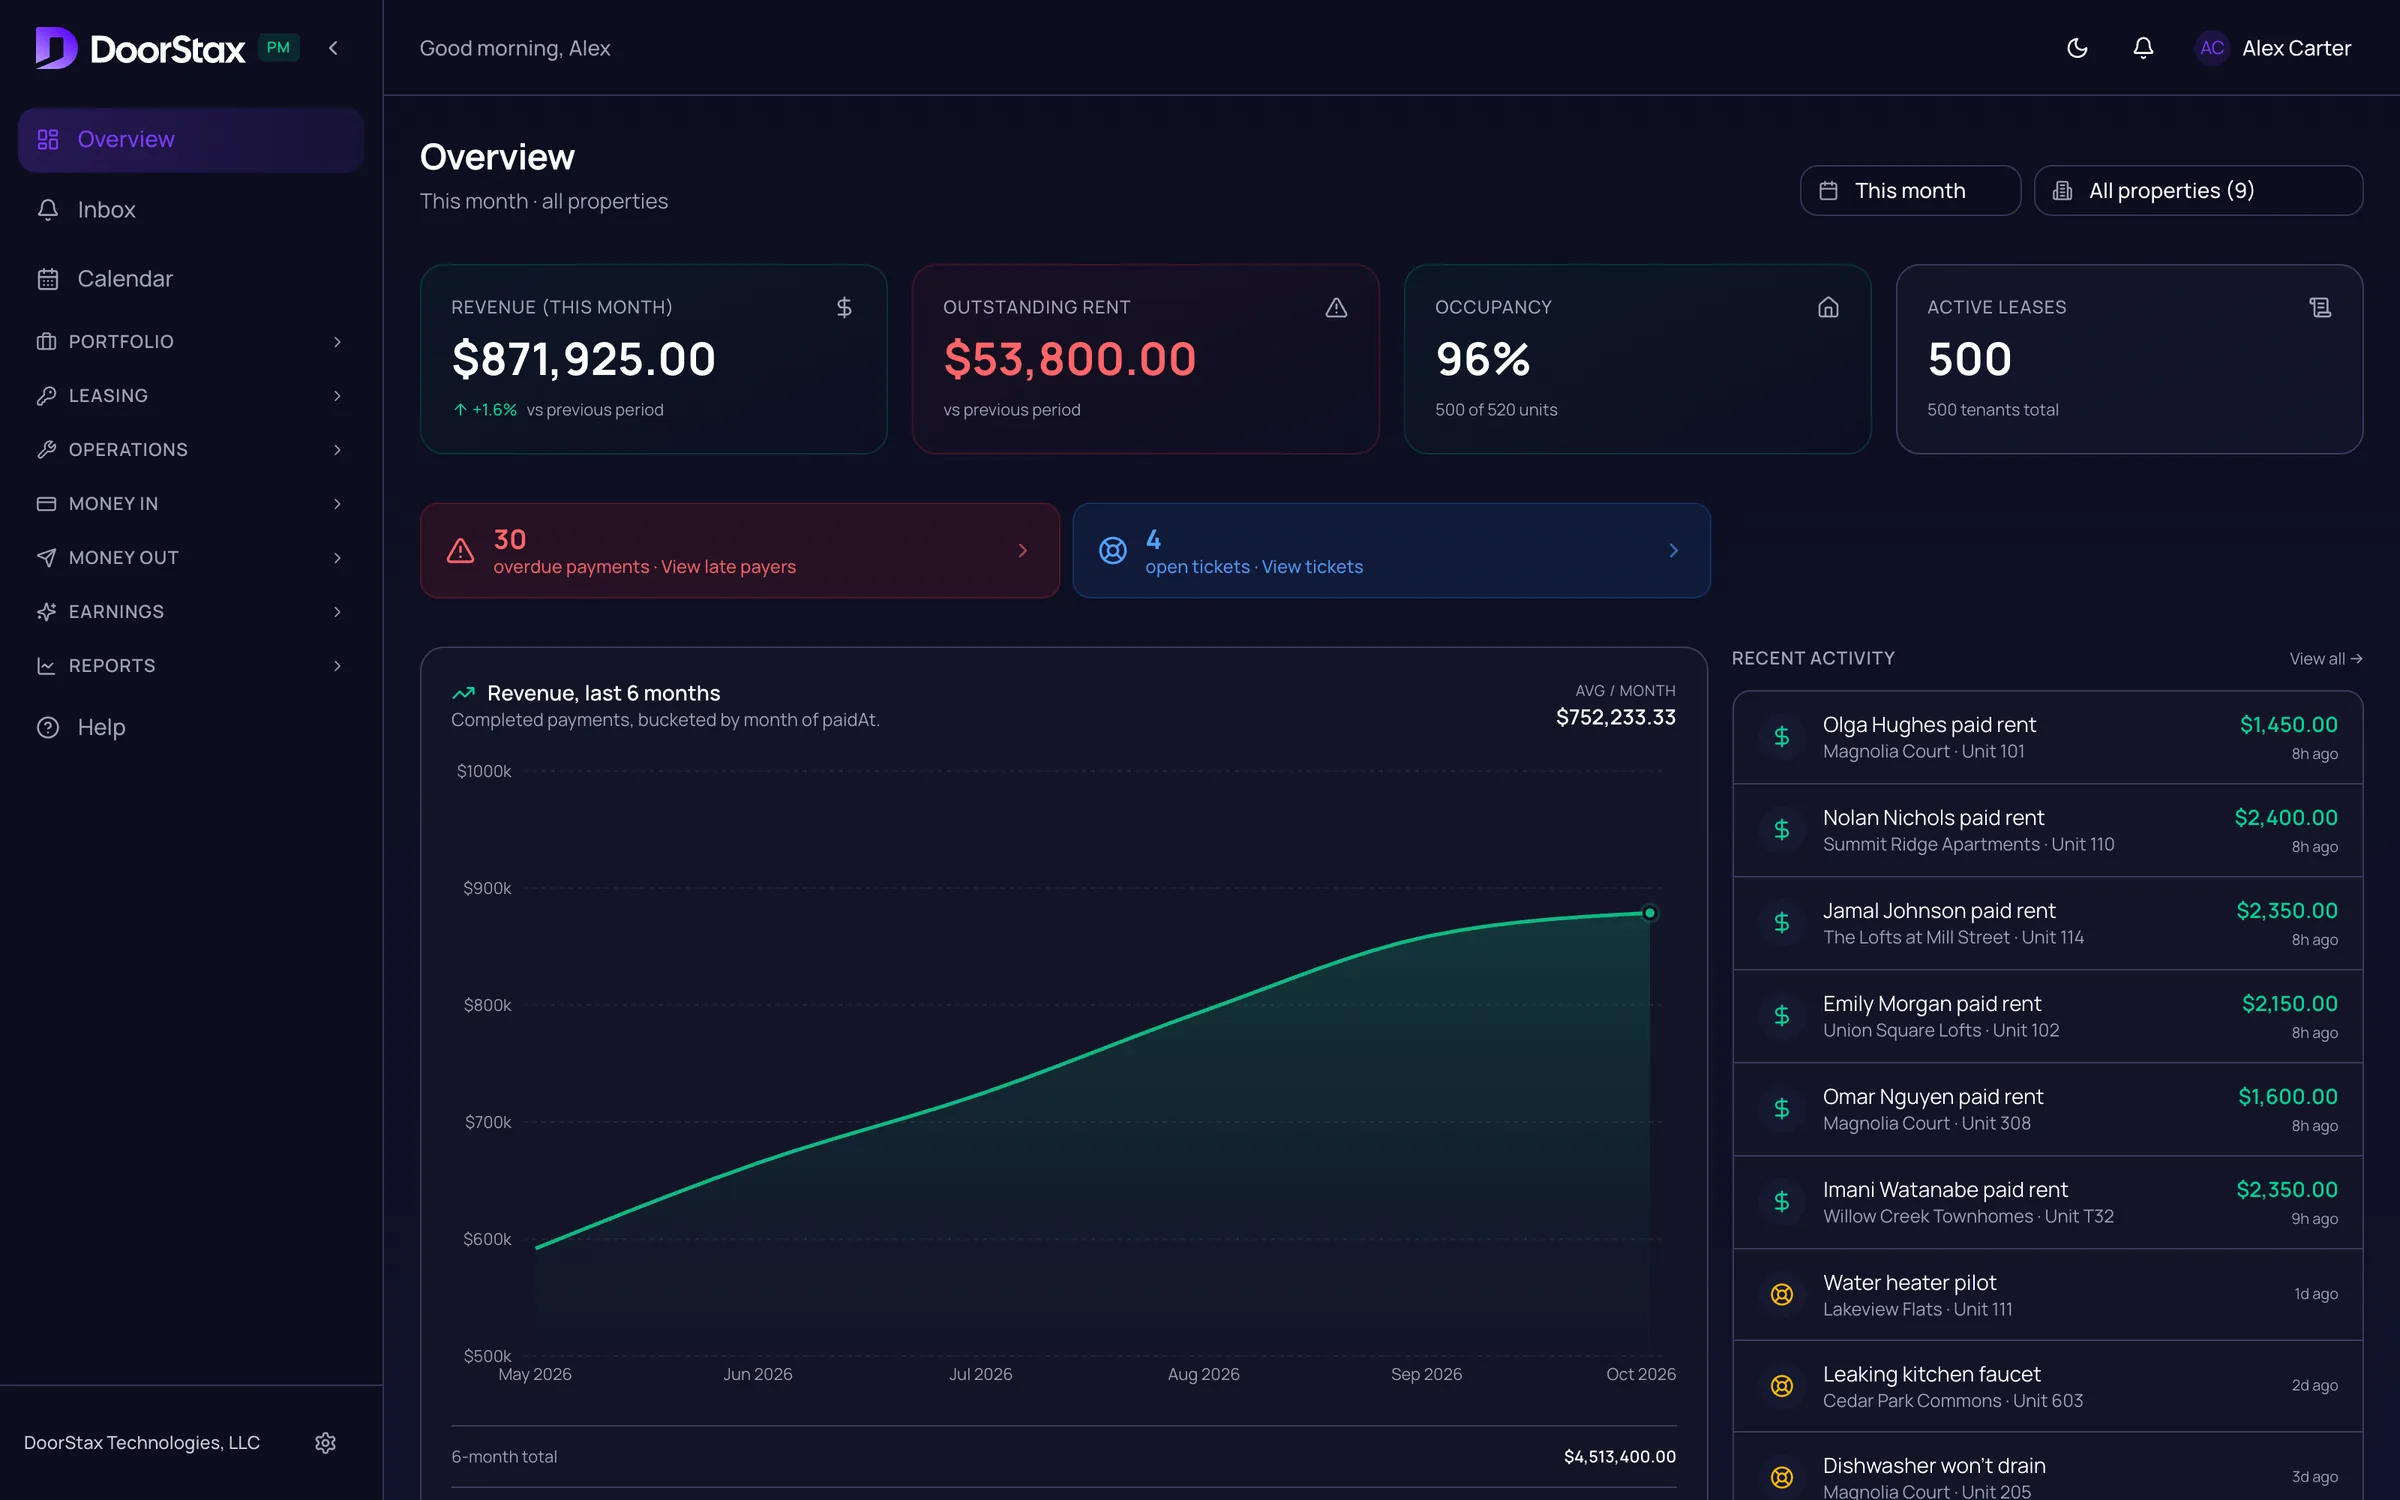Open Omar Nguyen paid rent activity
This screenshot has height=1500, width=2400.
pos(2047,1109)
